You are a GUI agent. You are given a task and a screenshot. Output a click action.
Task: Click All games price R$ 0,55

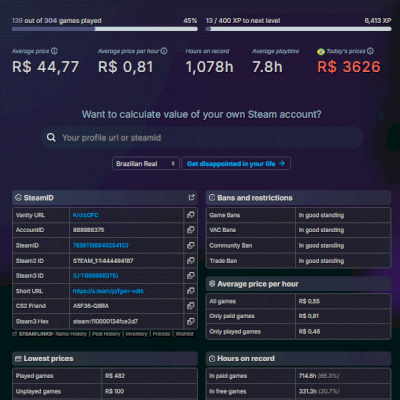pos(309,301)
